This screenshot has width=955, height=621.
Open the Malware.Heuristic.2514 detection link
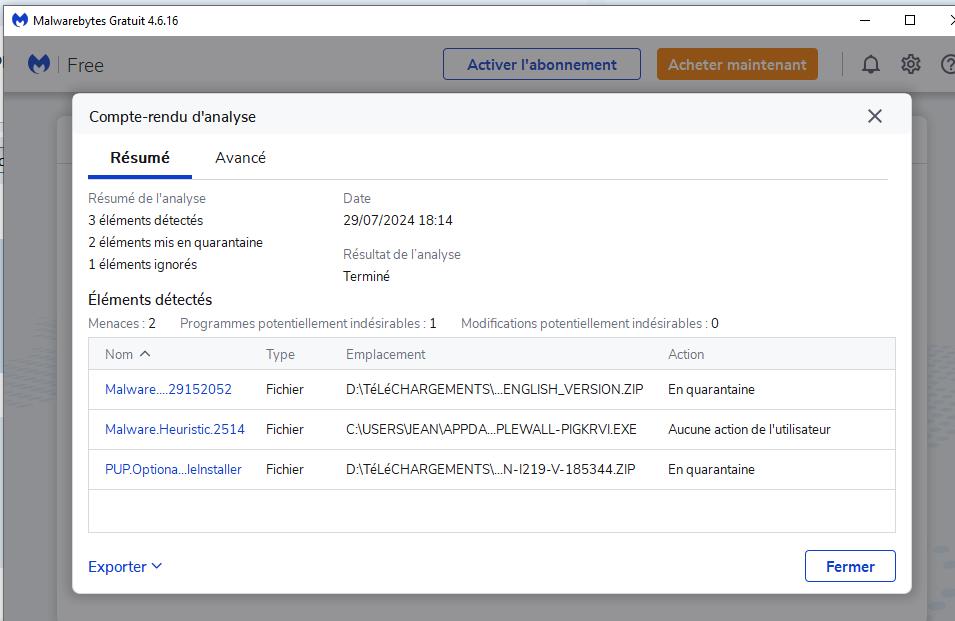[175, 430]
